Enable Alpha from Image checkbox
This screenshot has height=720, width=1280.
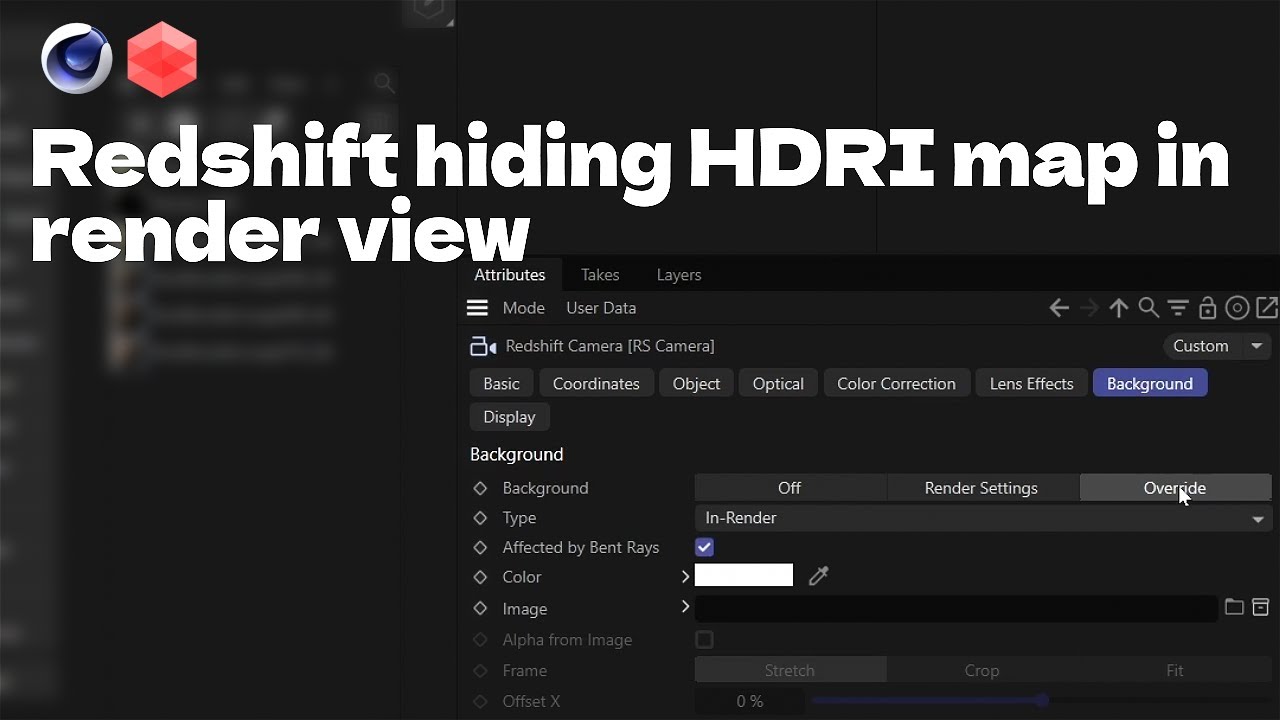(x=705, y=640)
